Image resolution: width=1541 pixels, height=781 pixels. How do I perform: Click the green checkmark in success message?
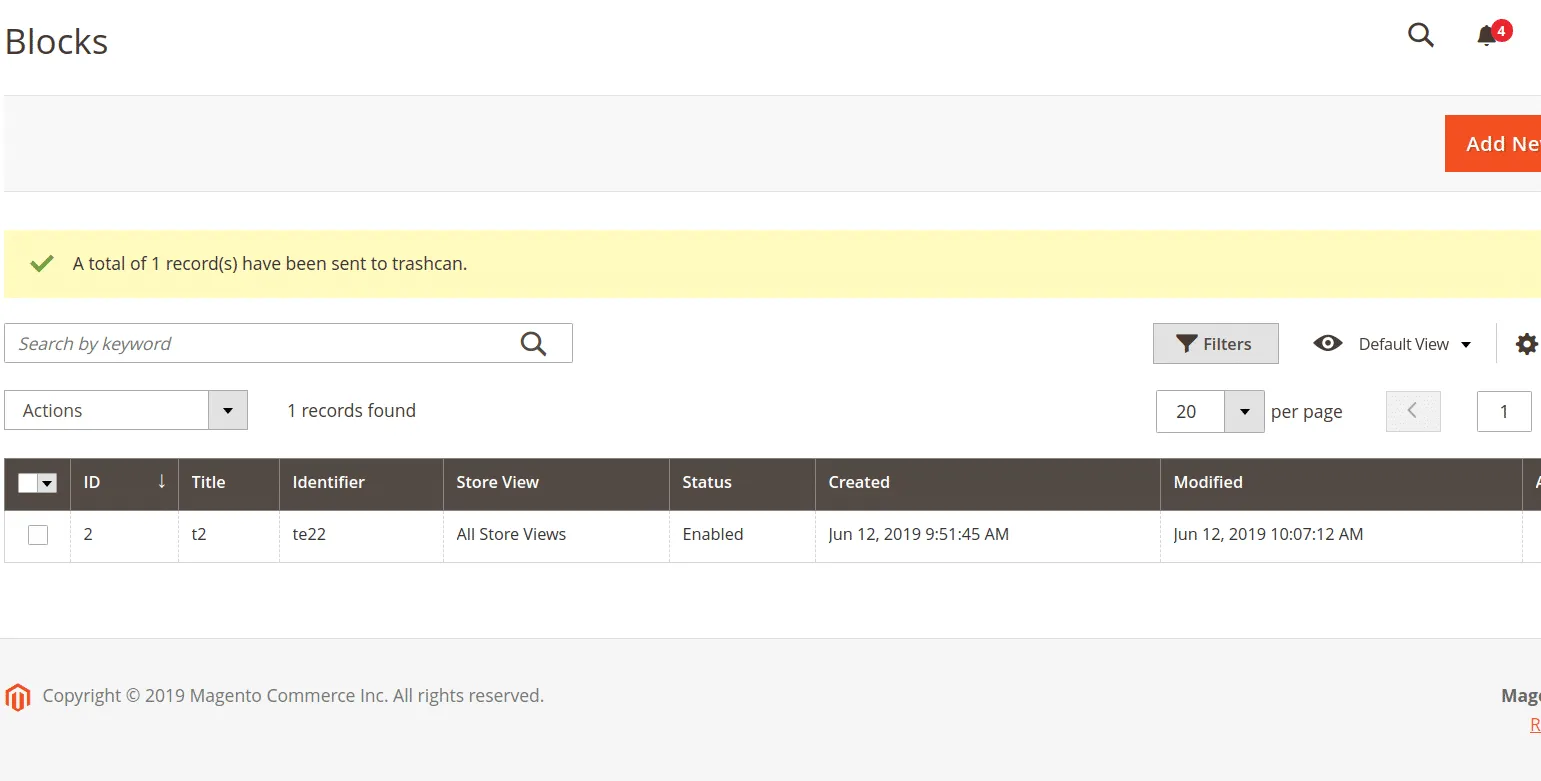tap(41, 264)
